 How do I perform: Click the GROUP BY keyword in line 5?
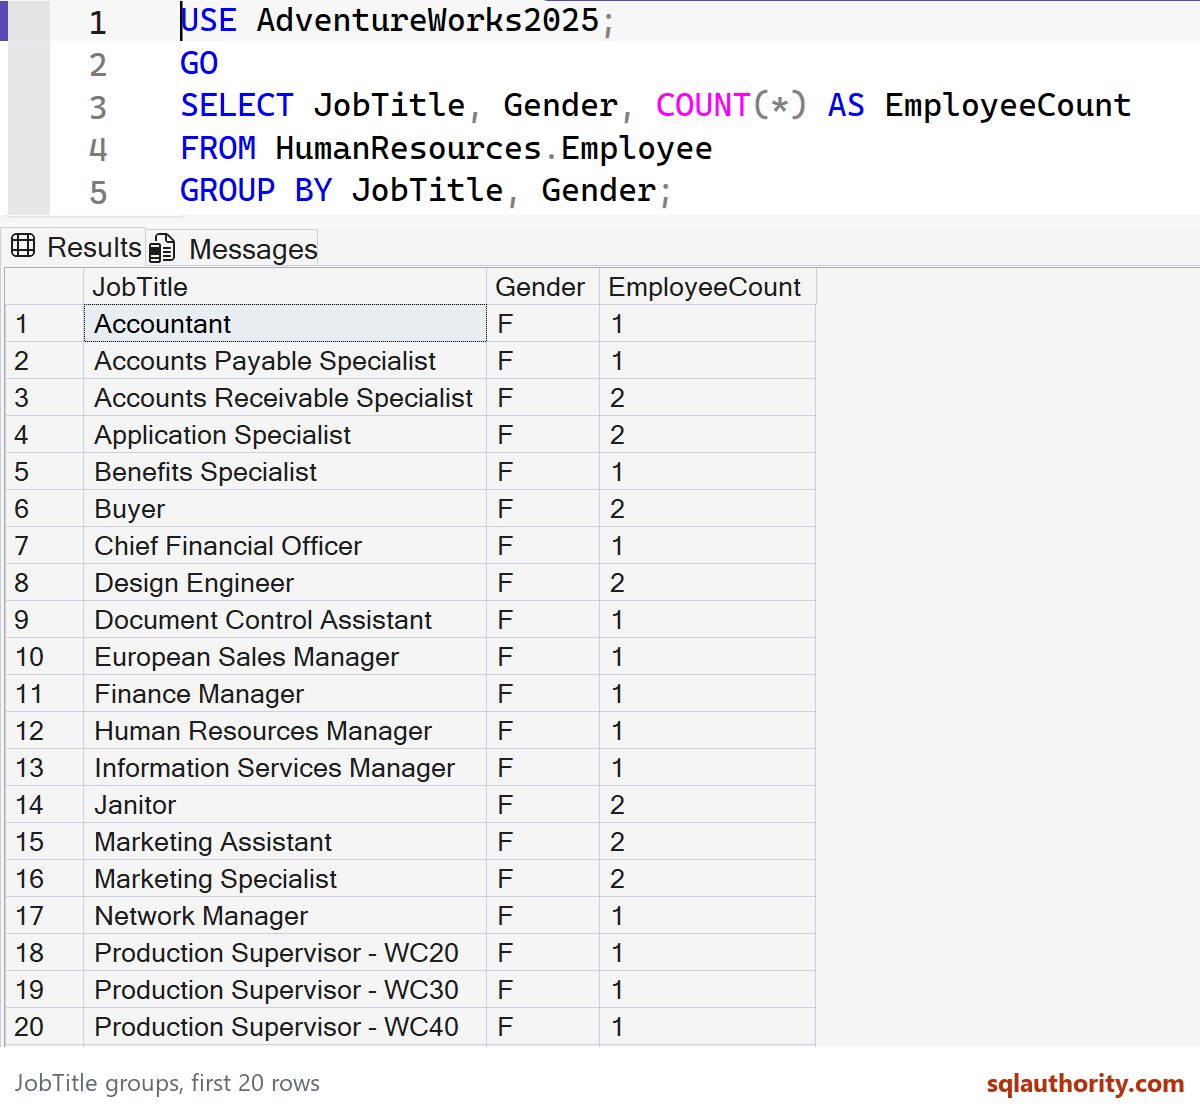click(x=256, y=190)
